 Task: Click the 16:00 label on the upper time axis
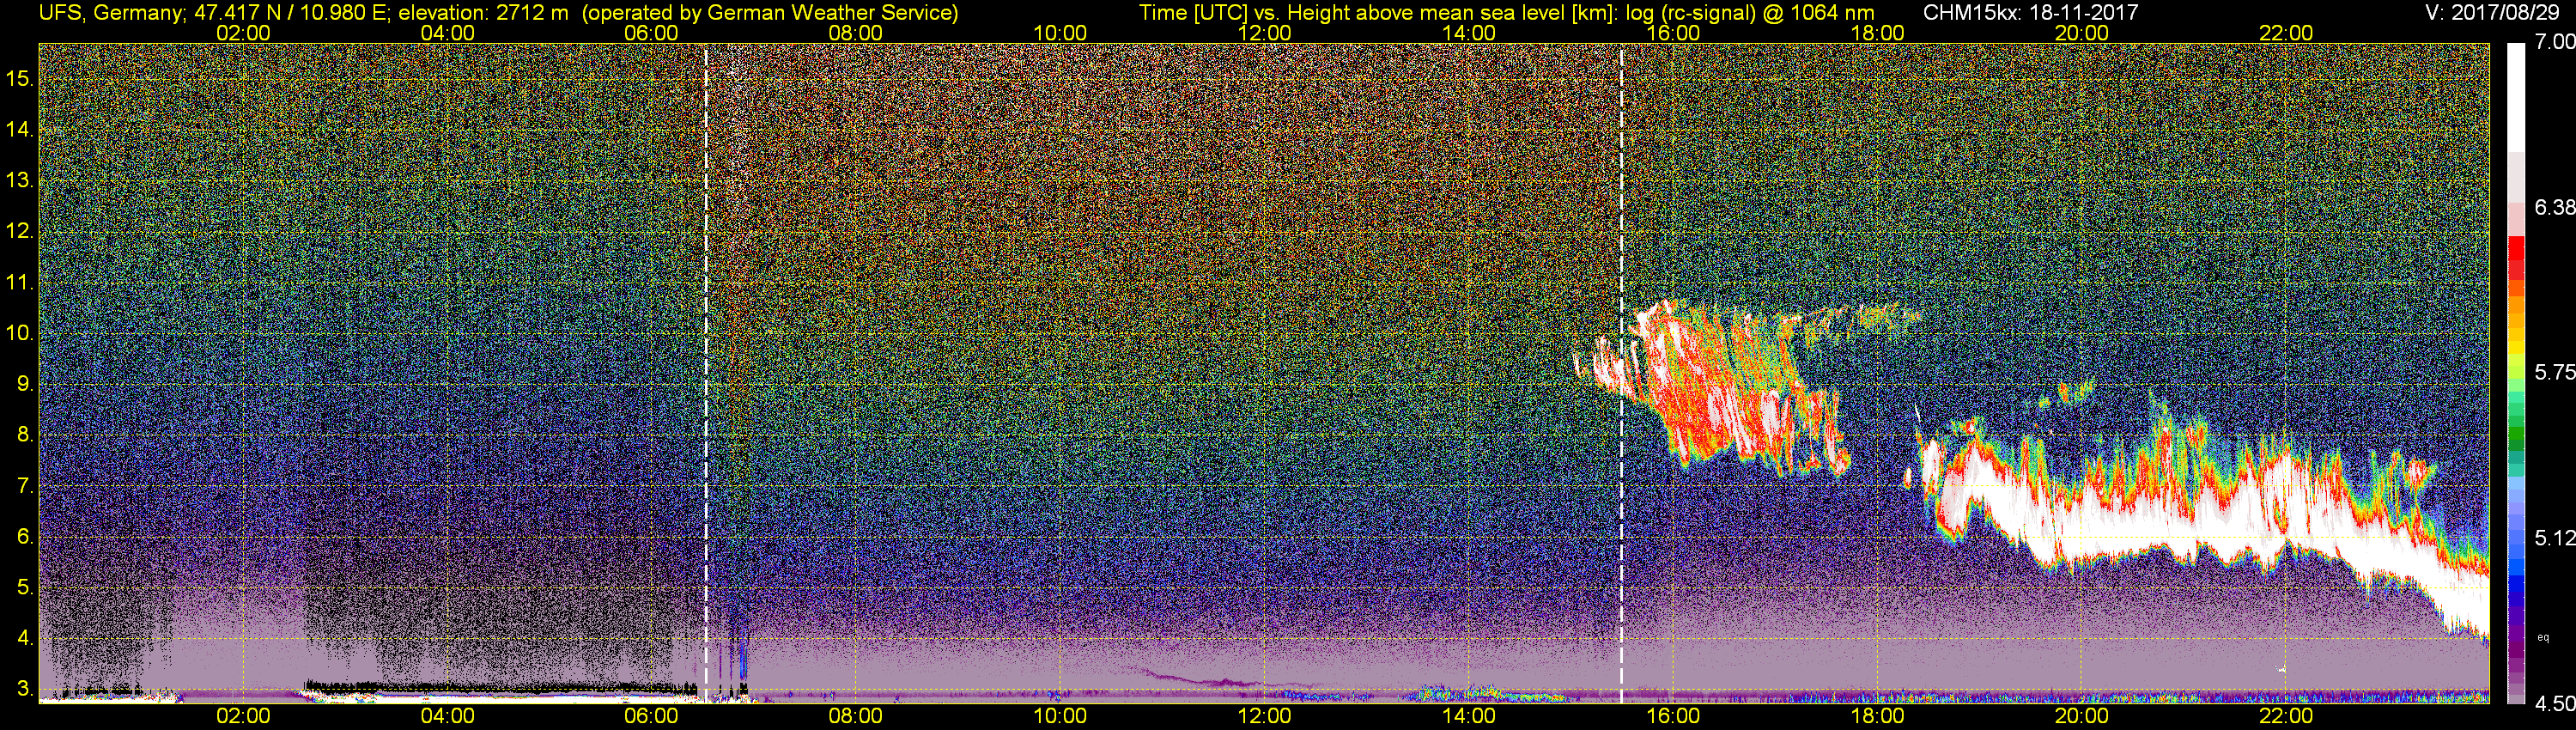pos(1673,33)
